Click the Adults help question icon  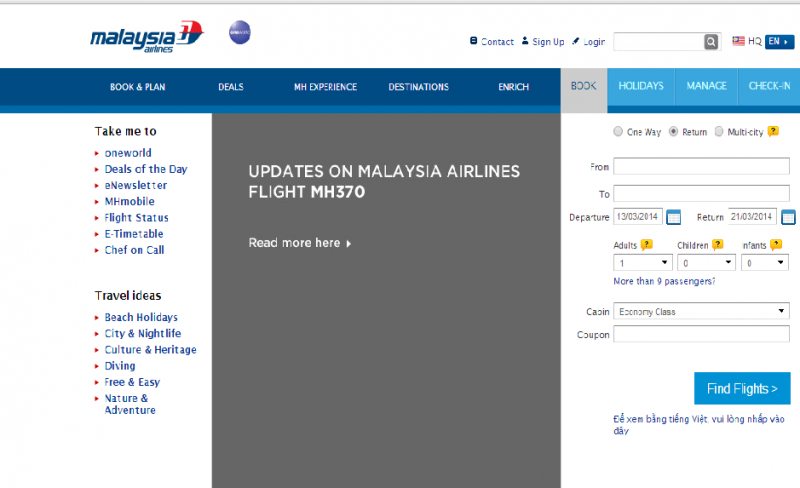(x=646, y=245)
